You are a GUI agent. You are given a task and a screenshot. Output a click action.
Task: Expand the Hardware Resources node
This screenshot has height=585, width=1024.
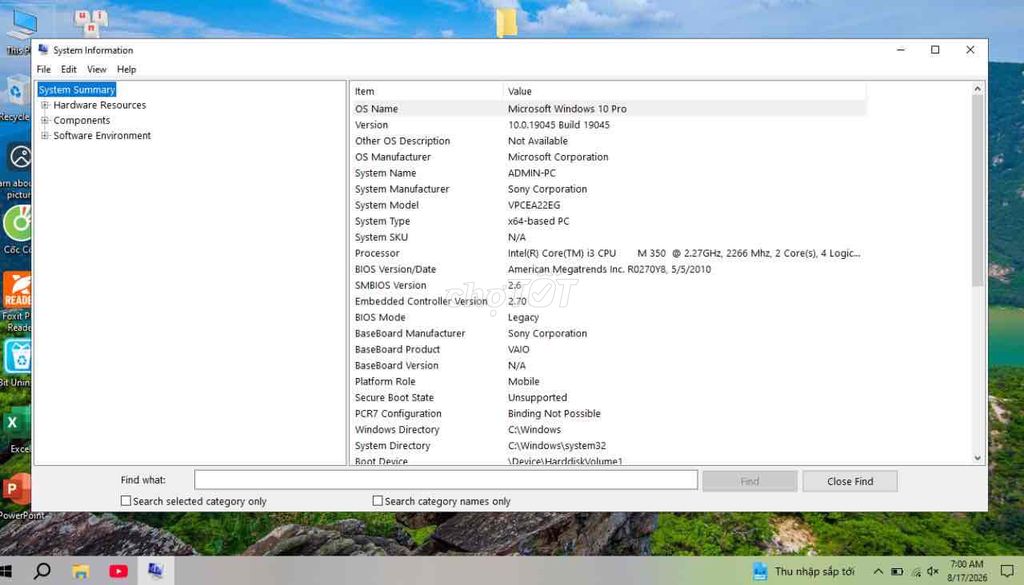coord(45,105)
